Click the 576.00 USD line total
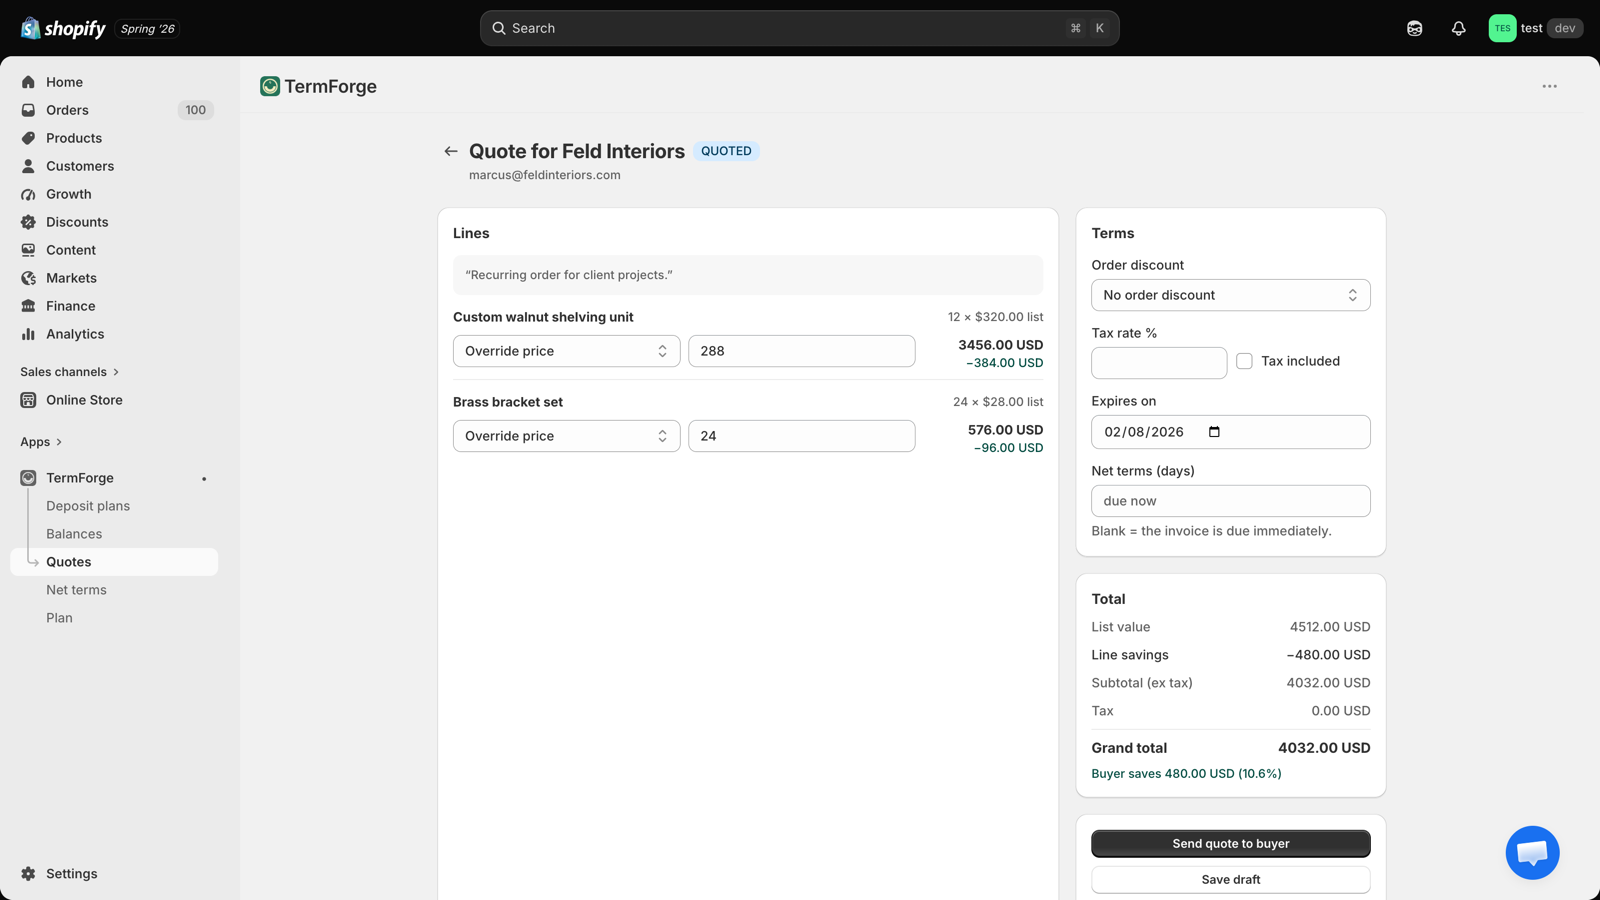 pos(1005,430)
